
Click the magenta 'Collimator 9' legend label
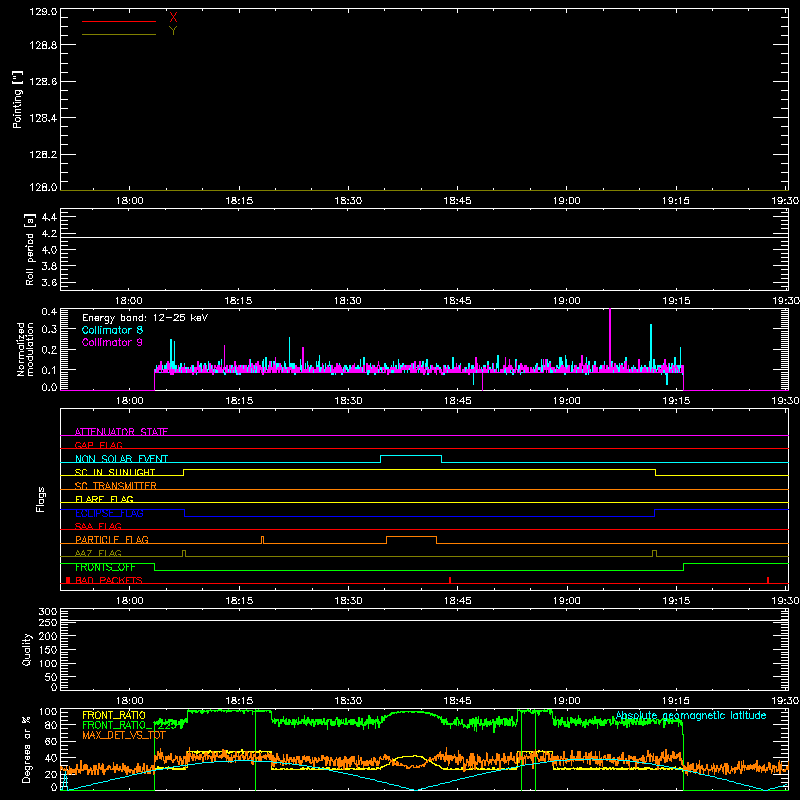112,342
